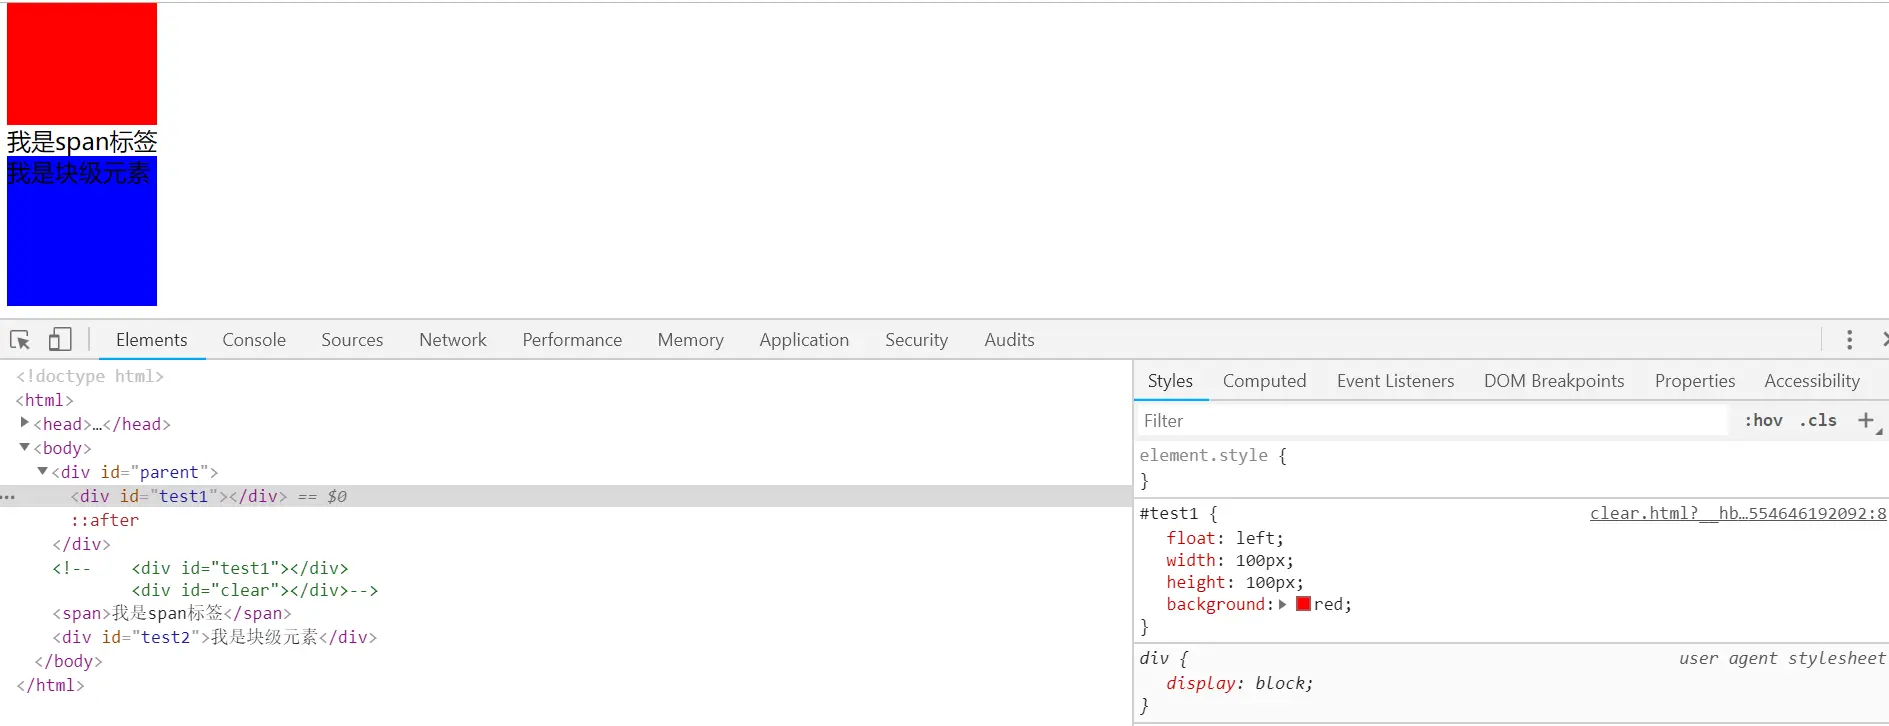1889x726 pixels.
Task: Open the Sources tab
Action: 352,340
